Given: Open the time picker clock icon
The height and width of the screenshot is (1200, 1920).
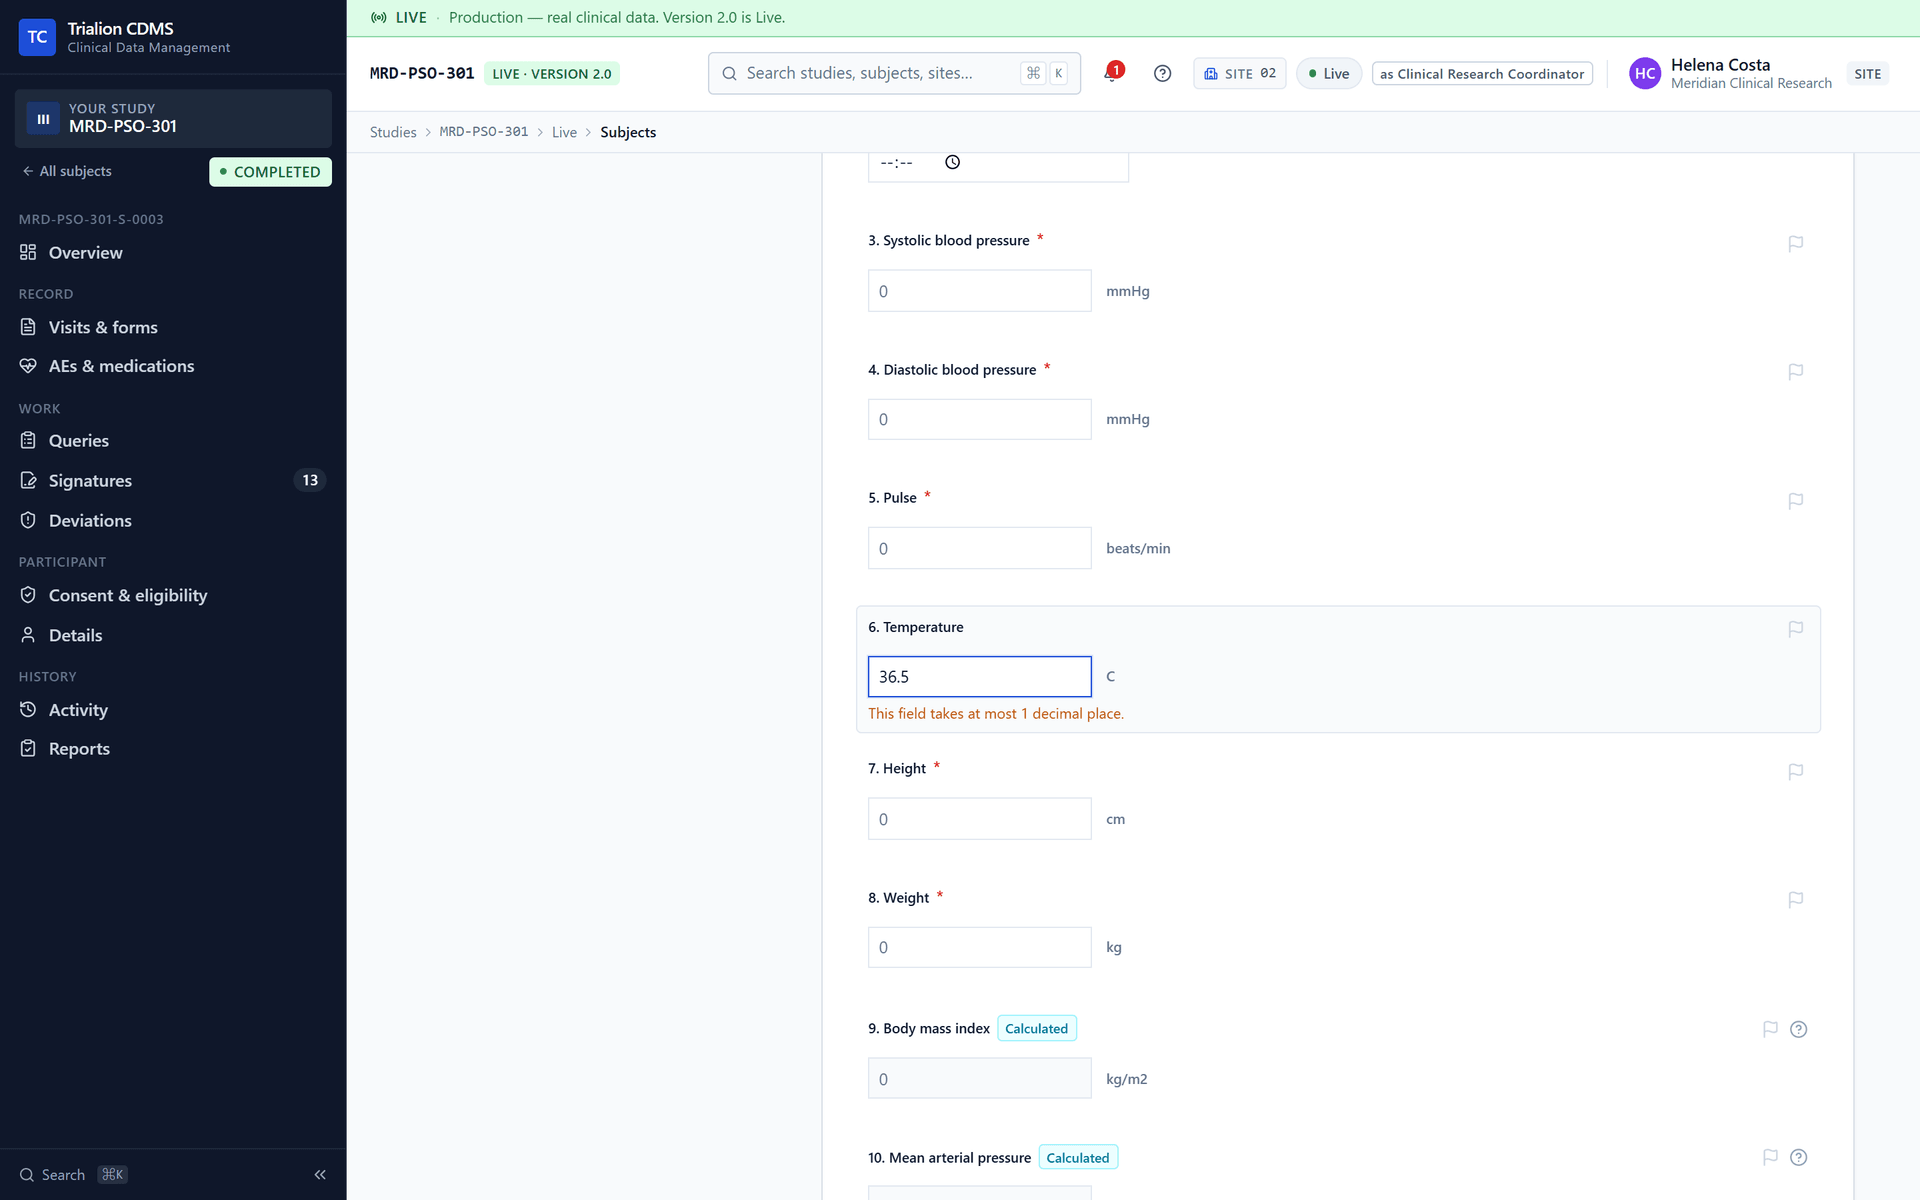Looking at the screenshot, I should pyautogui.click(x=952, y=162).
